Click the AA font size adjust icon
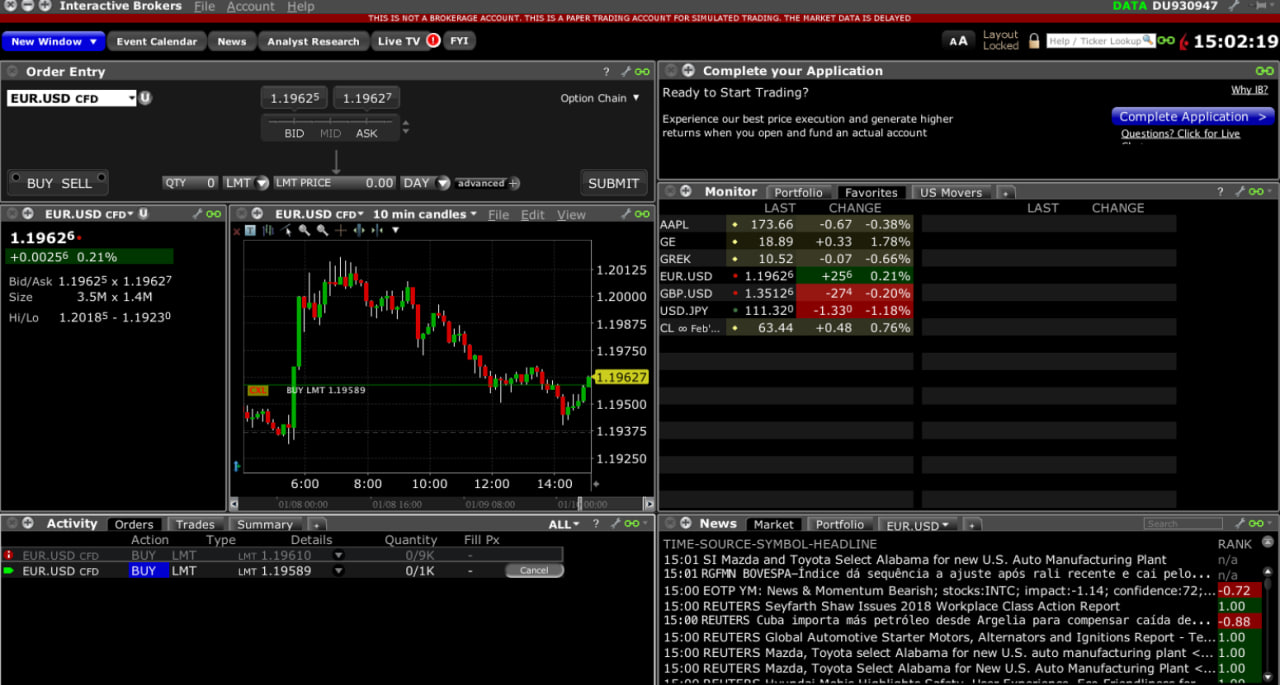 (958, 41)
